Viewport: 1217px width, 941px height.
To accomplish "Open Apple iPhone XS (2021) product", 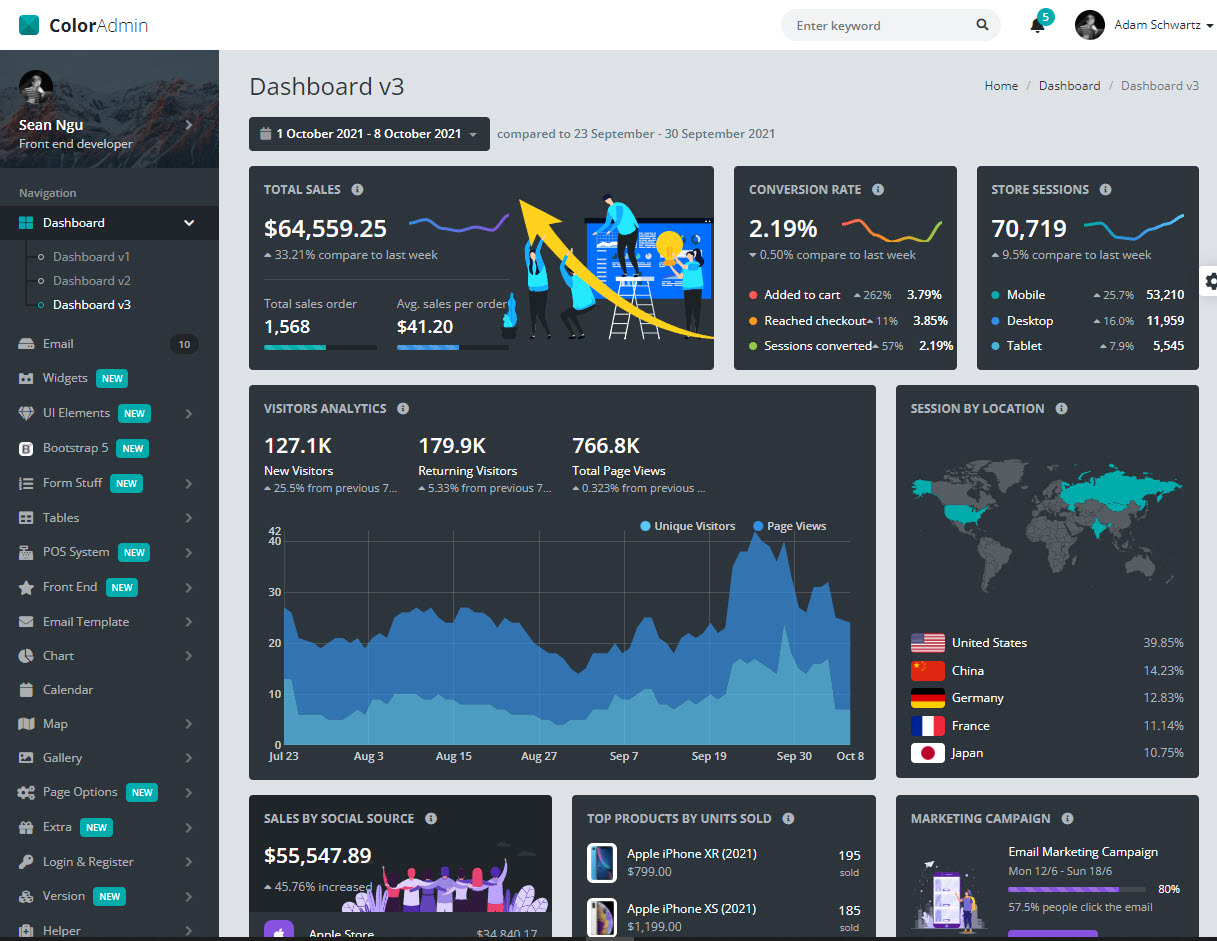I will tap(691, 909).
